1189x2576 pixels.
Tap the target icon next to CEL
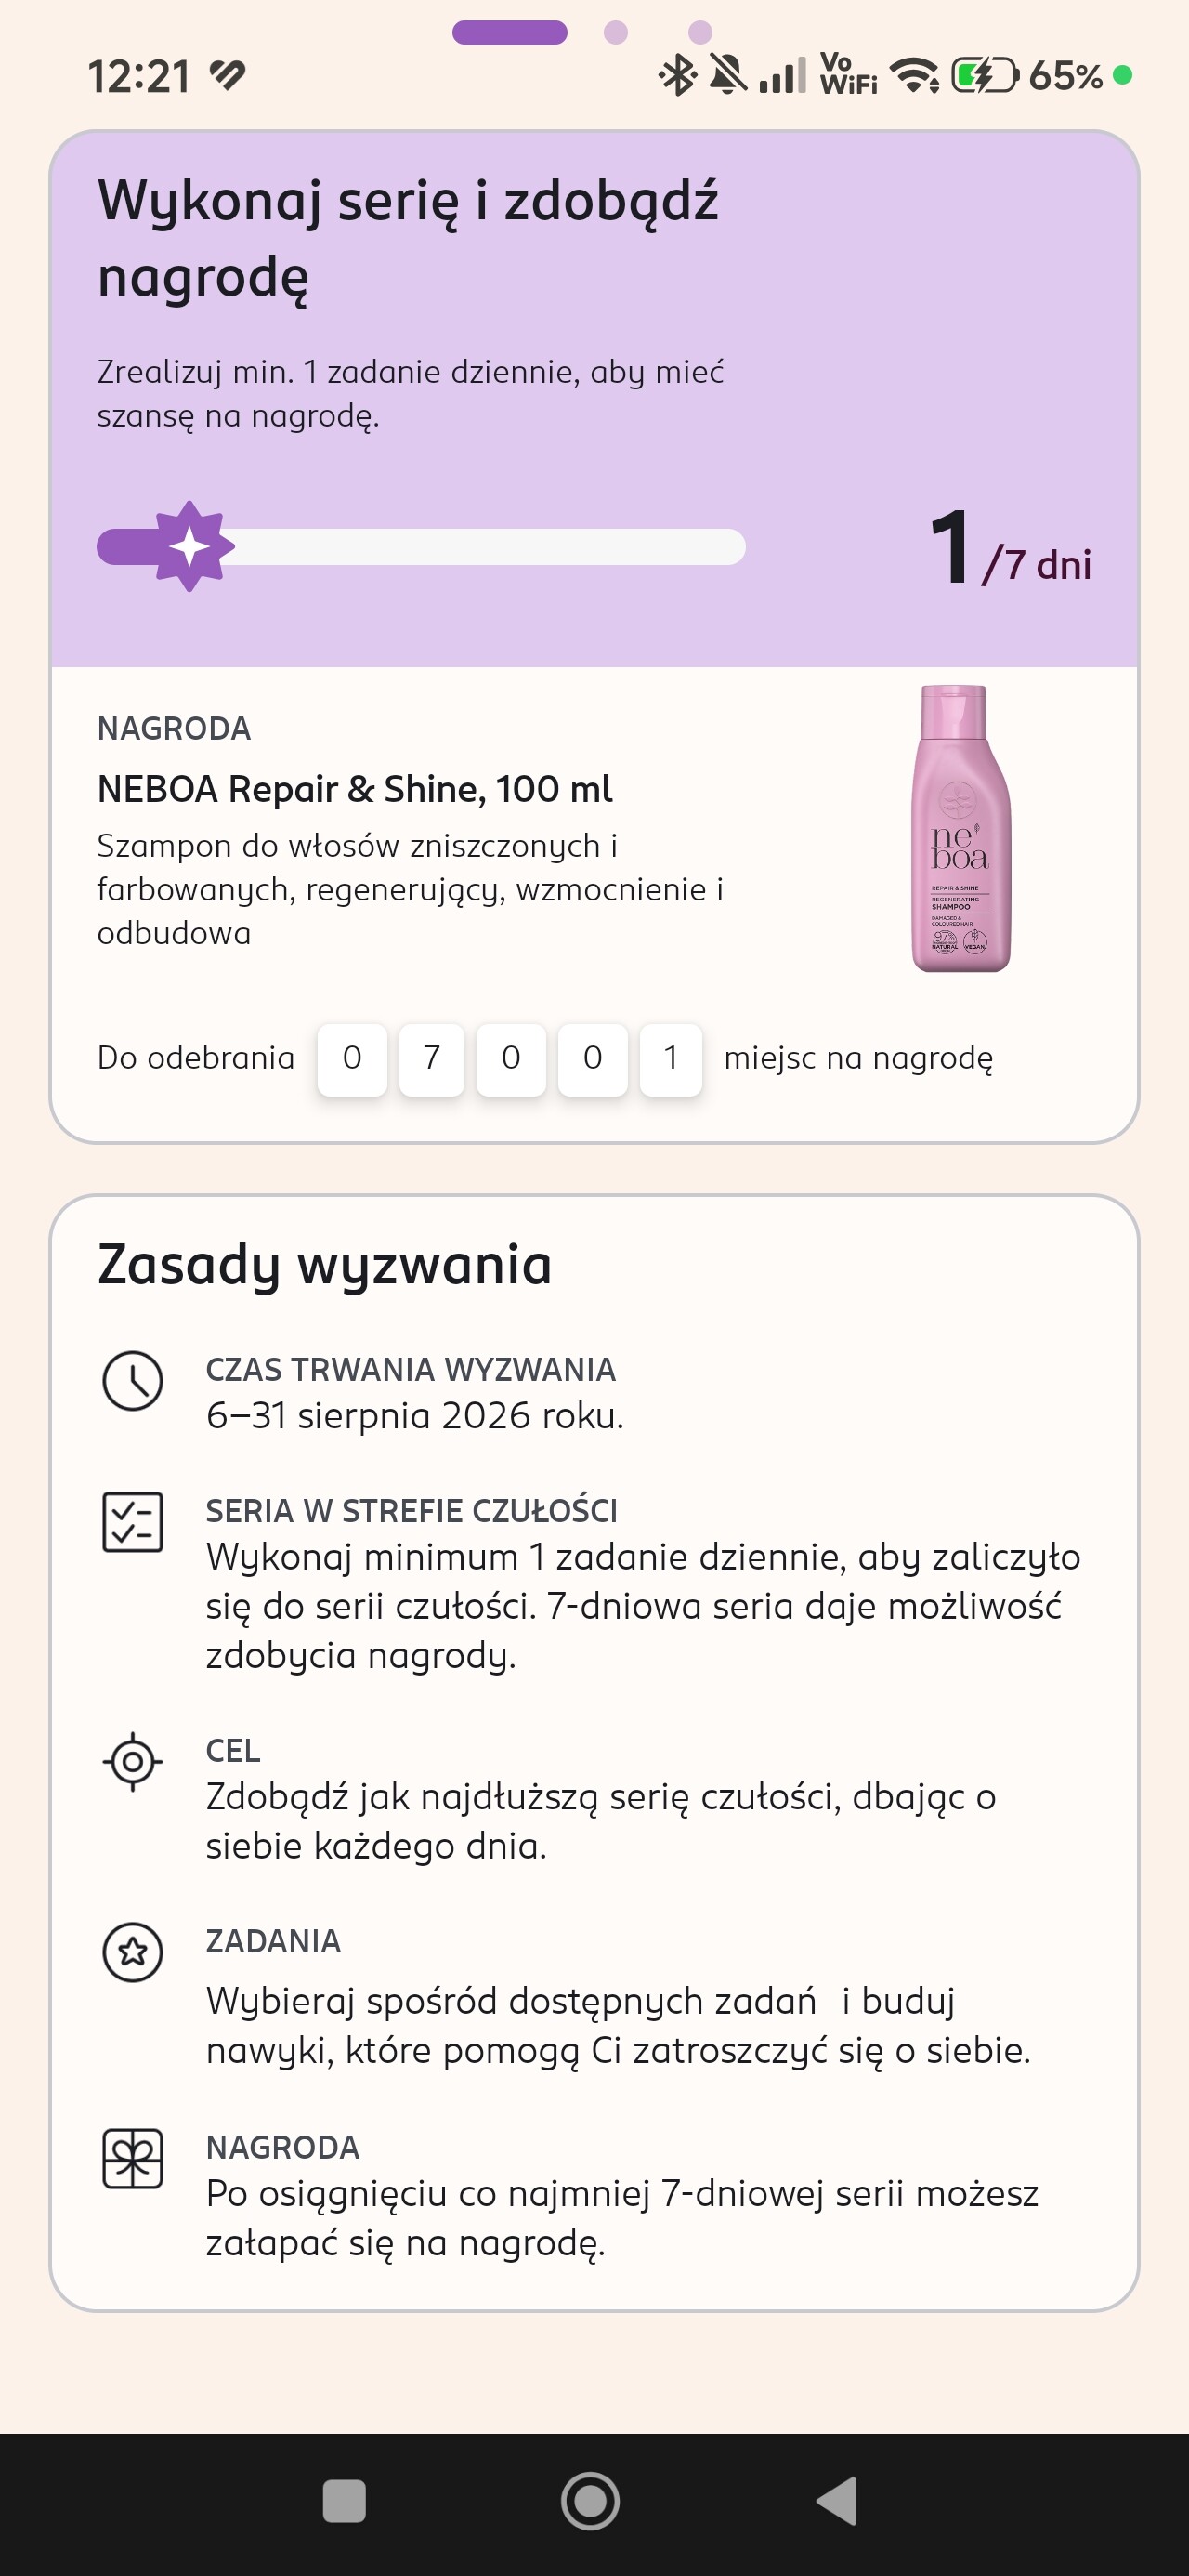pyautogui.click(x=133, y=1761)
